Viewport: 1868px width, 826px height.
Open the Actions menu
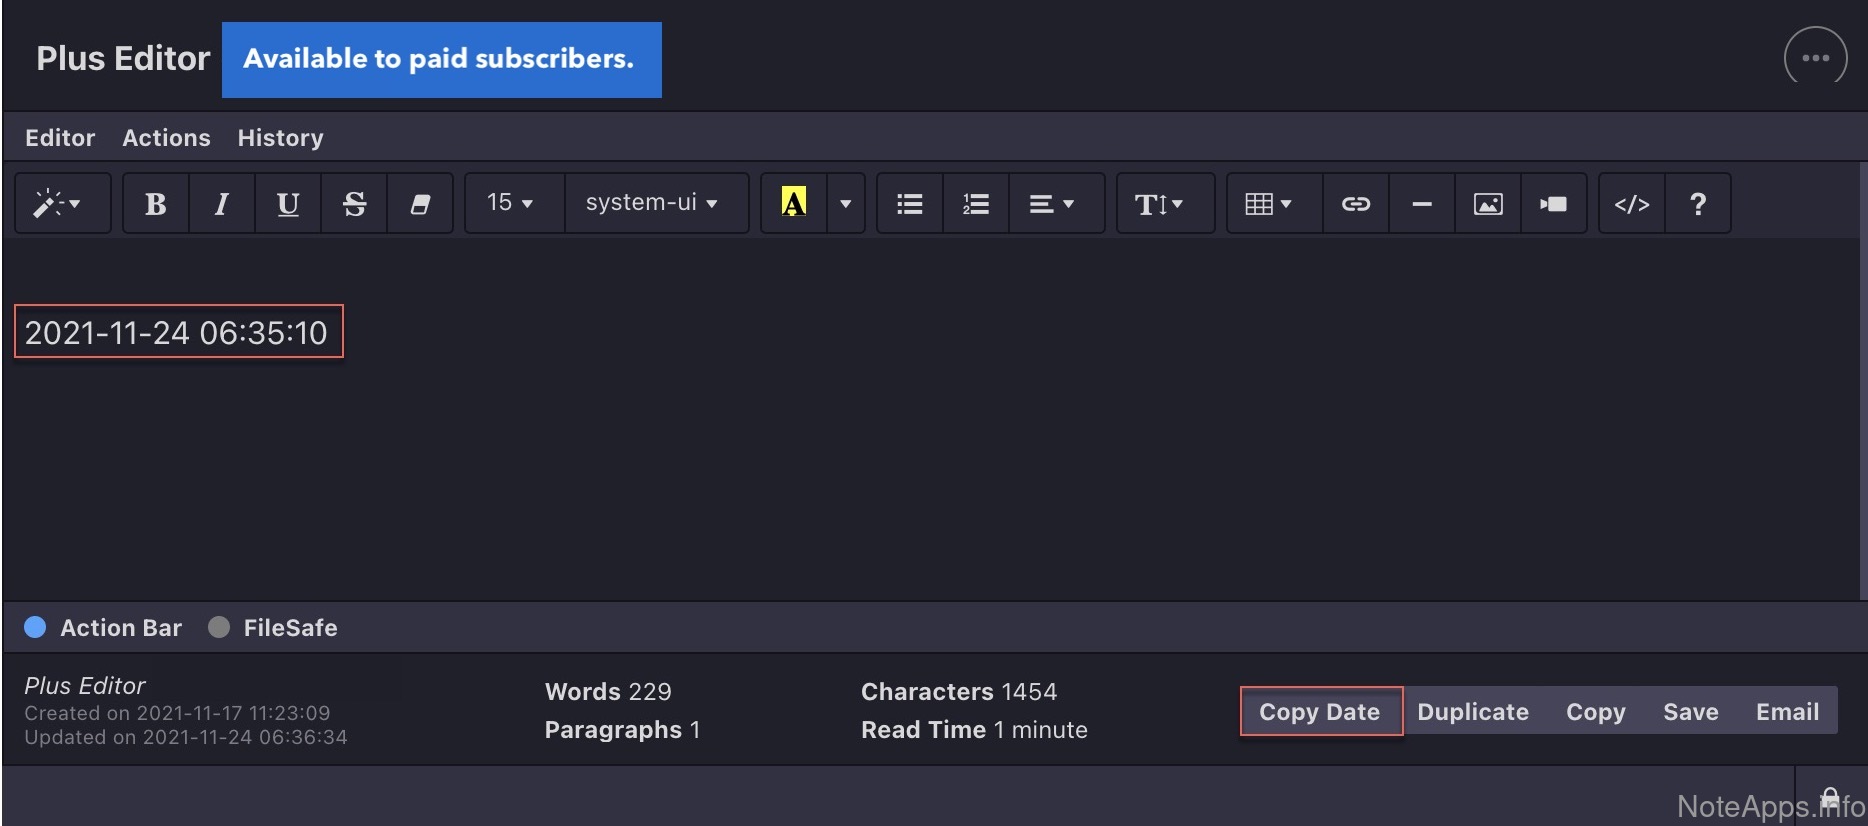click(x=166, y=138)
